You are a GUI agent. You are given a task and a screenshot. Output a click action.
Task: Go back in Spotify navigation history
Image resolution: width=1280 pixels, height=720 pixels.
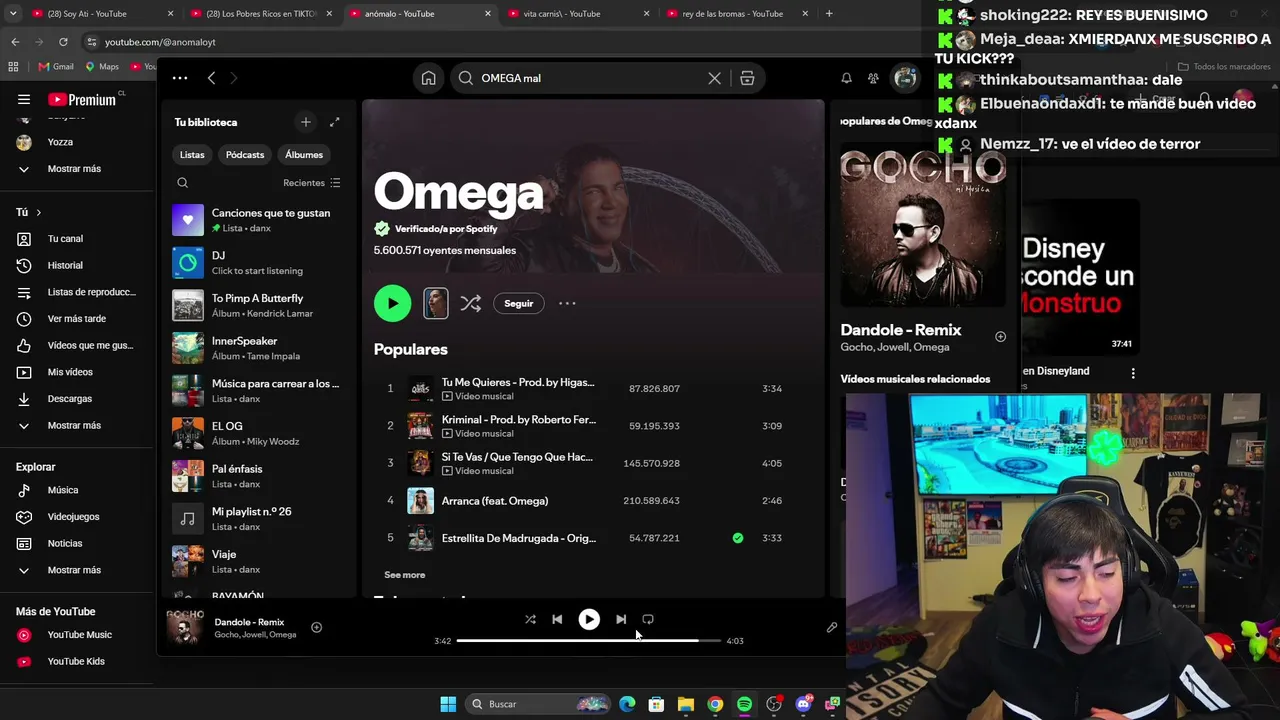click(x=211, y=78)
